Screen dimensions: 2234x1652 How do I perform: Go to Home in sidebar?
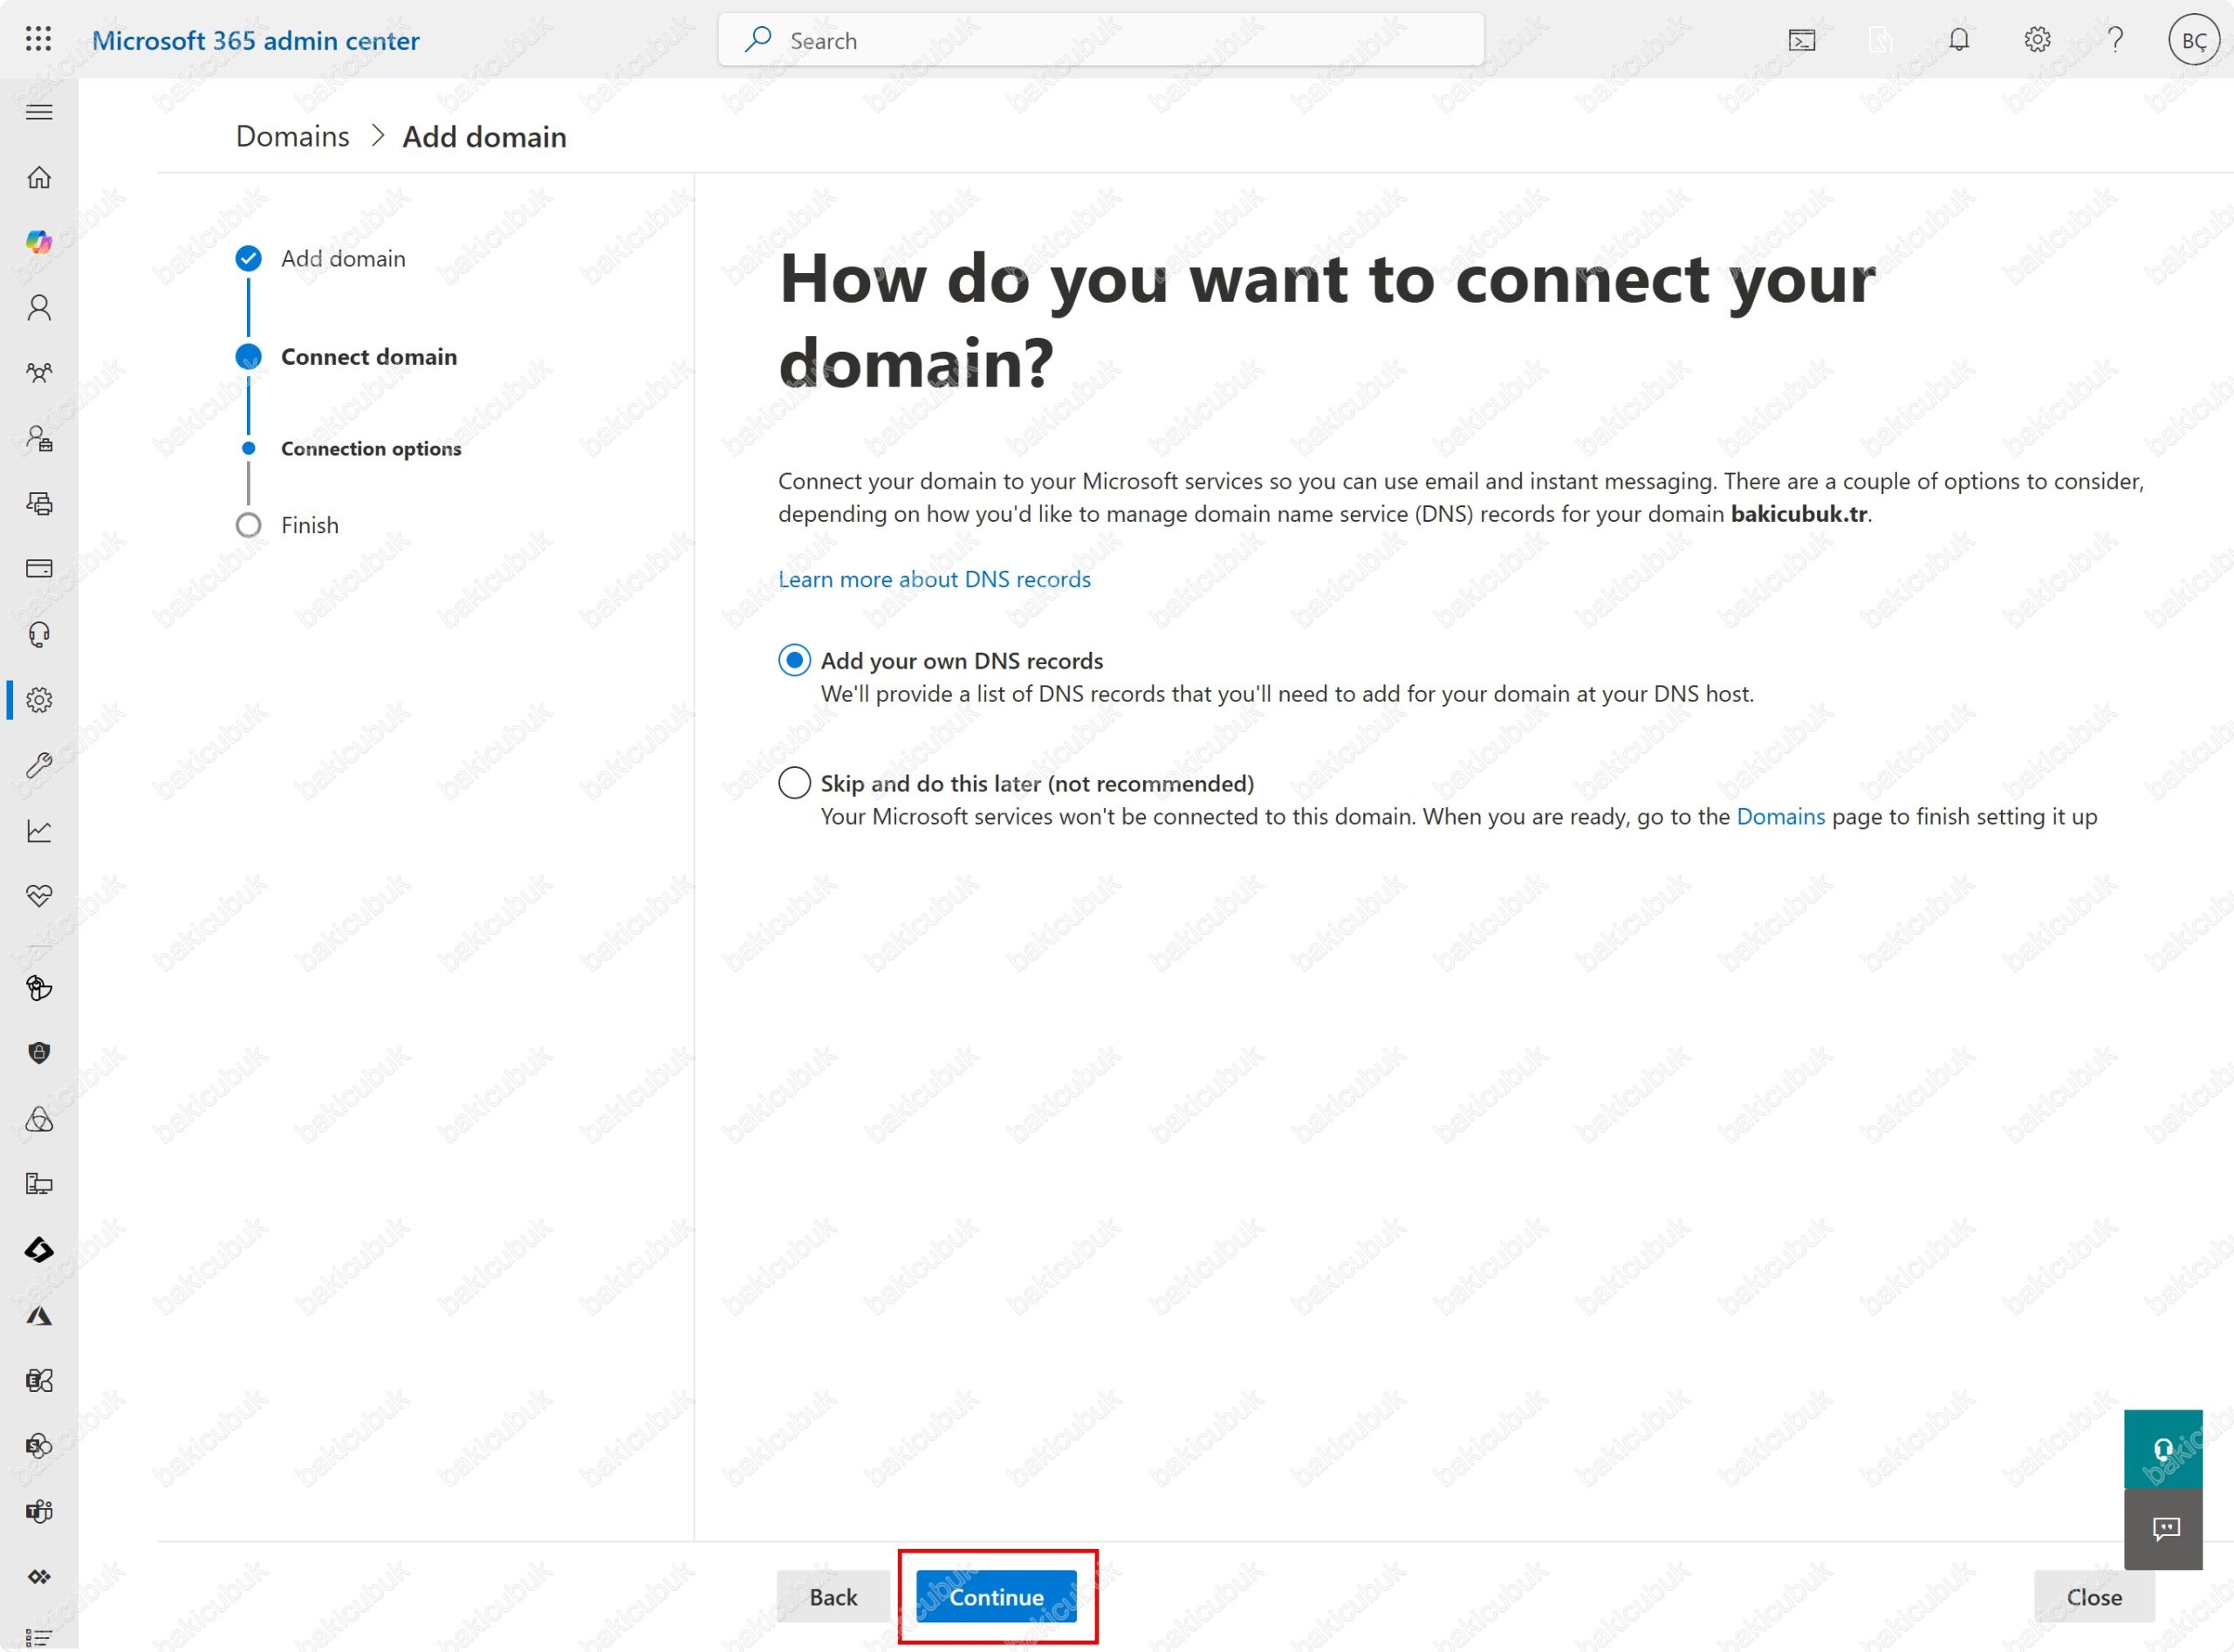39,178
